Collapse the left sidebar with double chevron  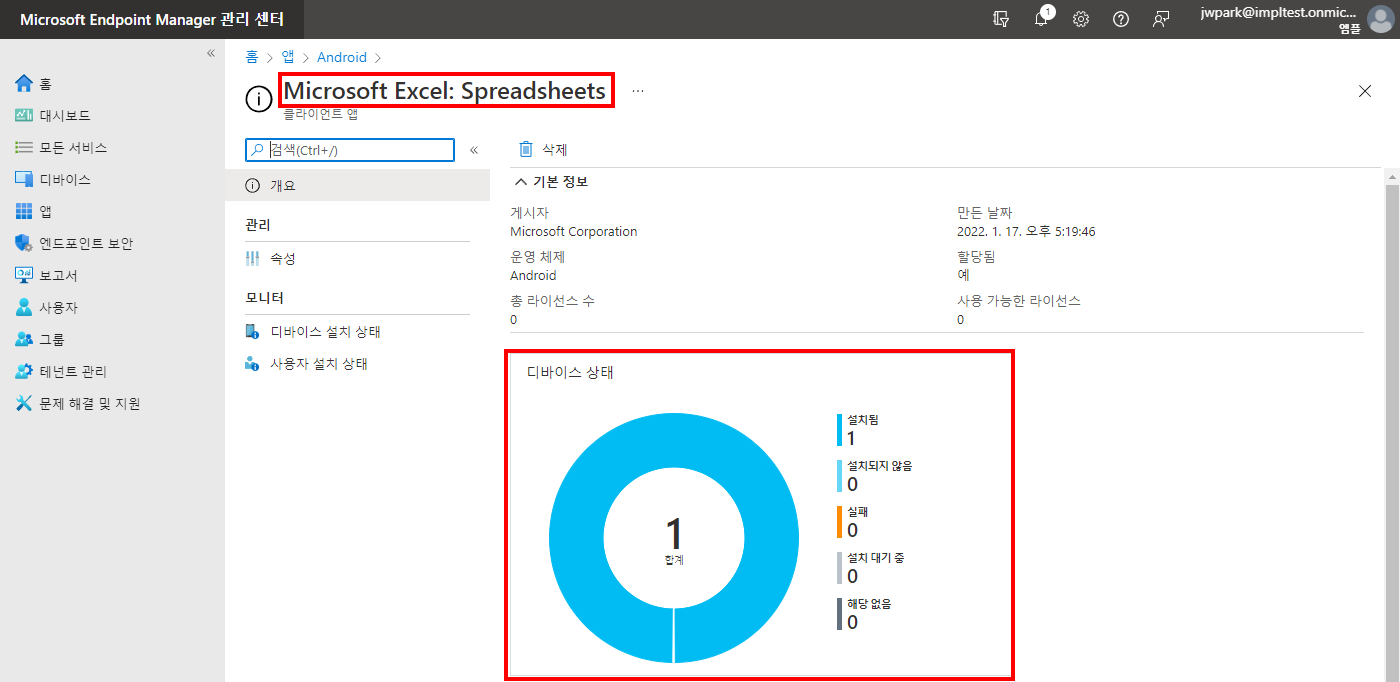pyautogui.click(x=211, y=53)
